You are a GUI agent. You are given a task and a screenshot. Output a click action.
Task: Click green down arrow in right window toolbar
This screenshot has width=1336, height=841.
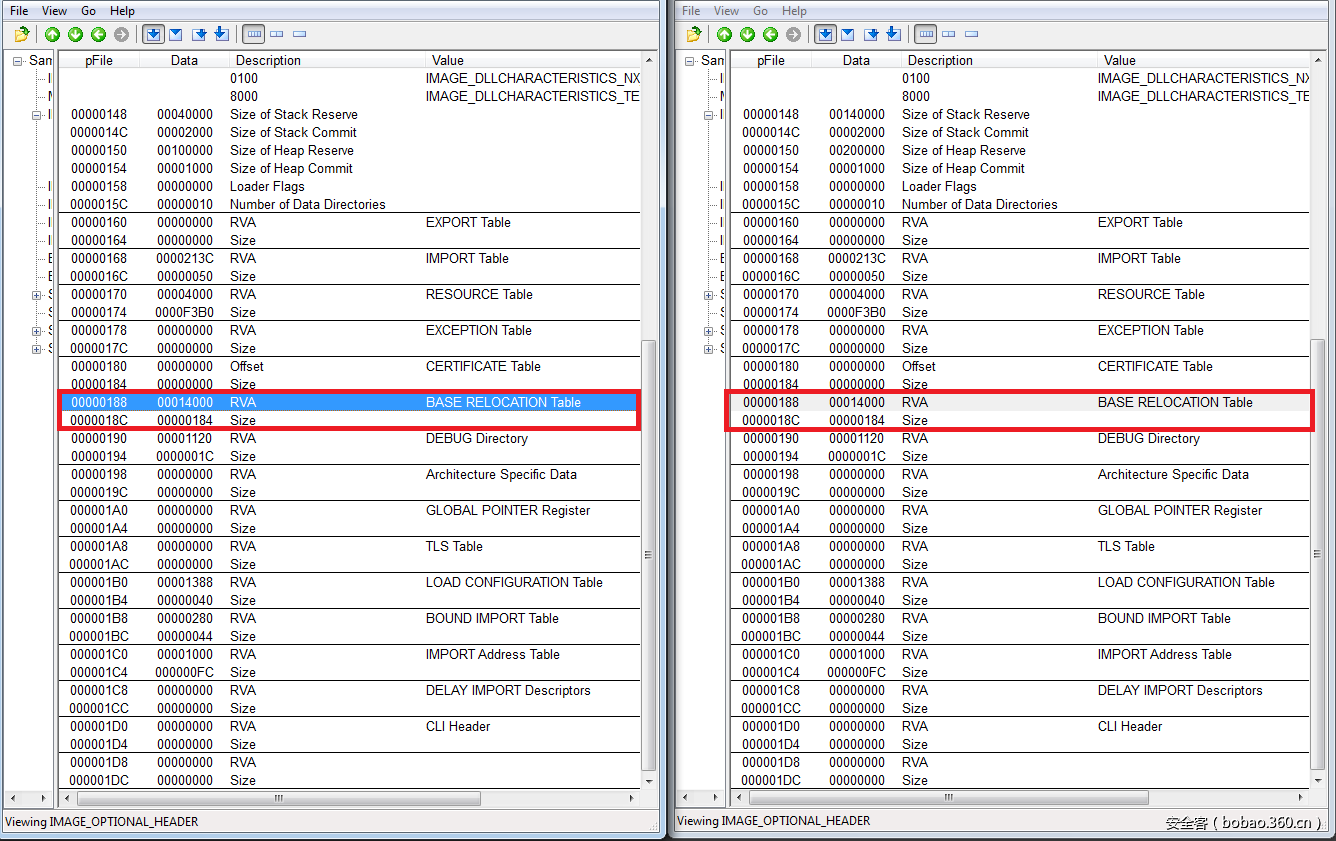pyautogui.click(x=747, y=35)
